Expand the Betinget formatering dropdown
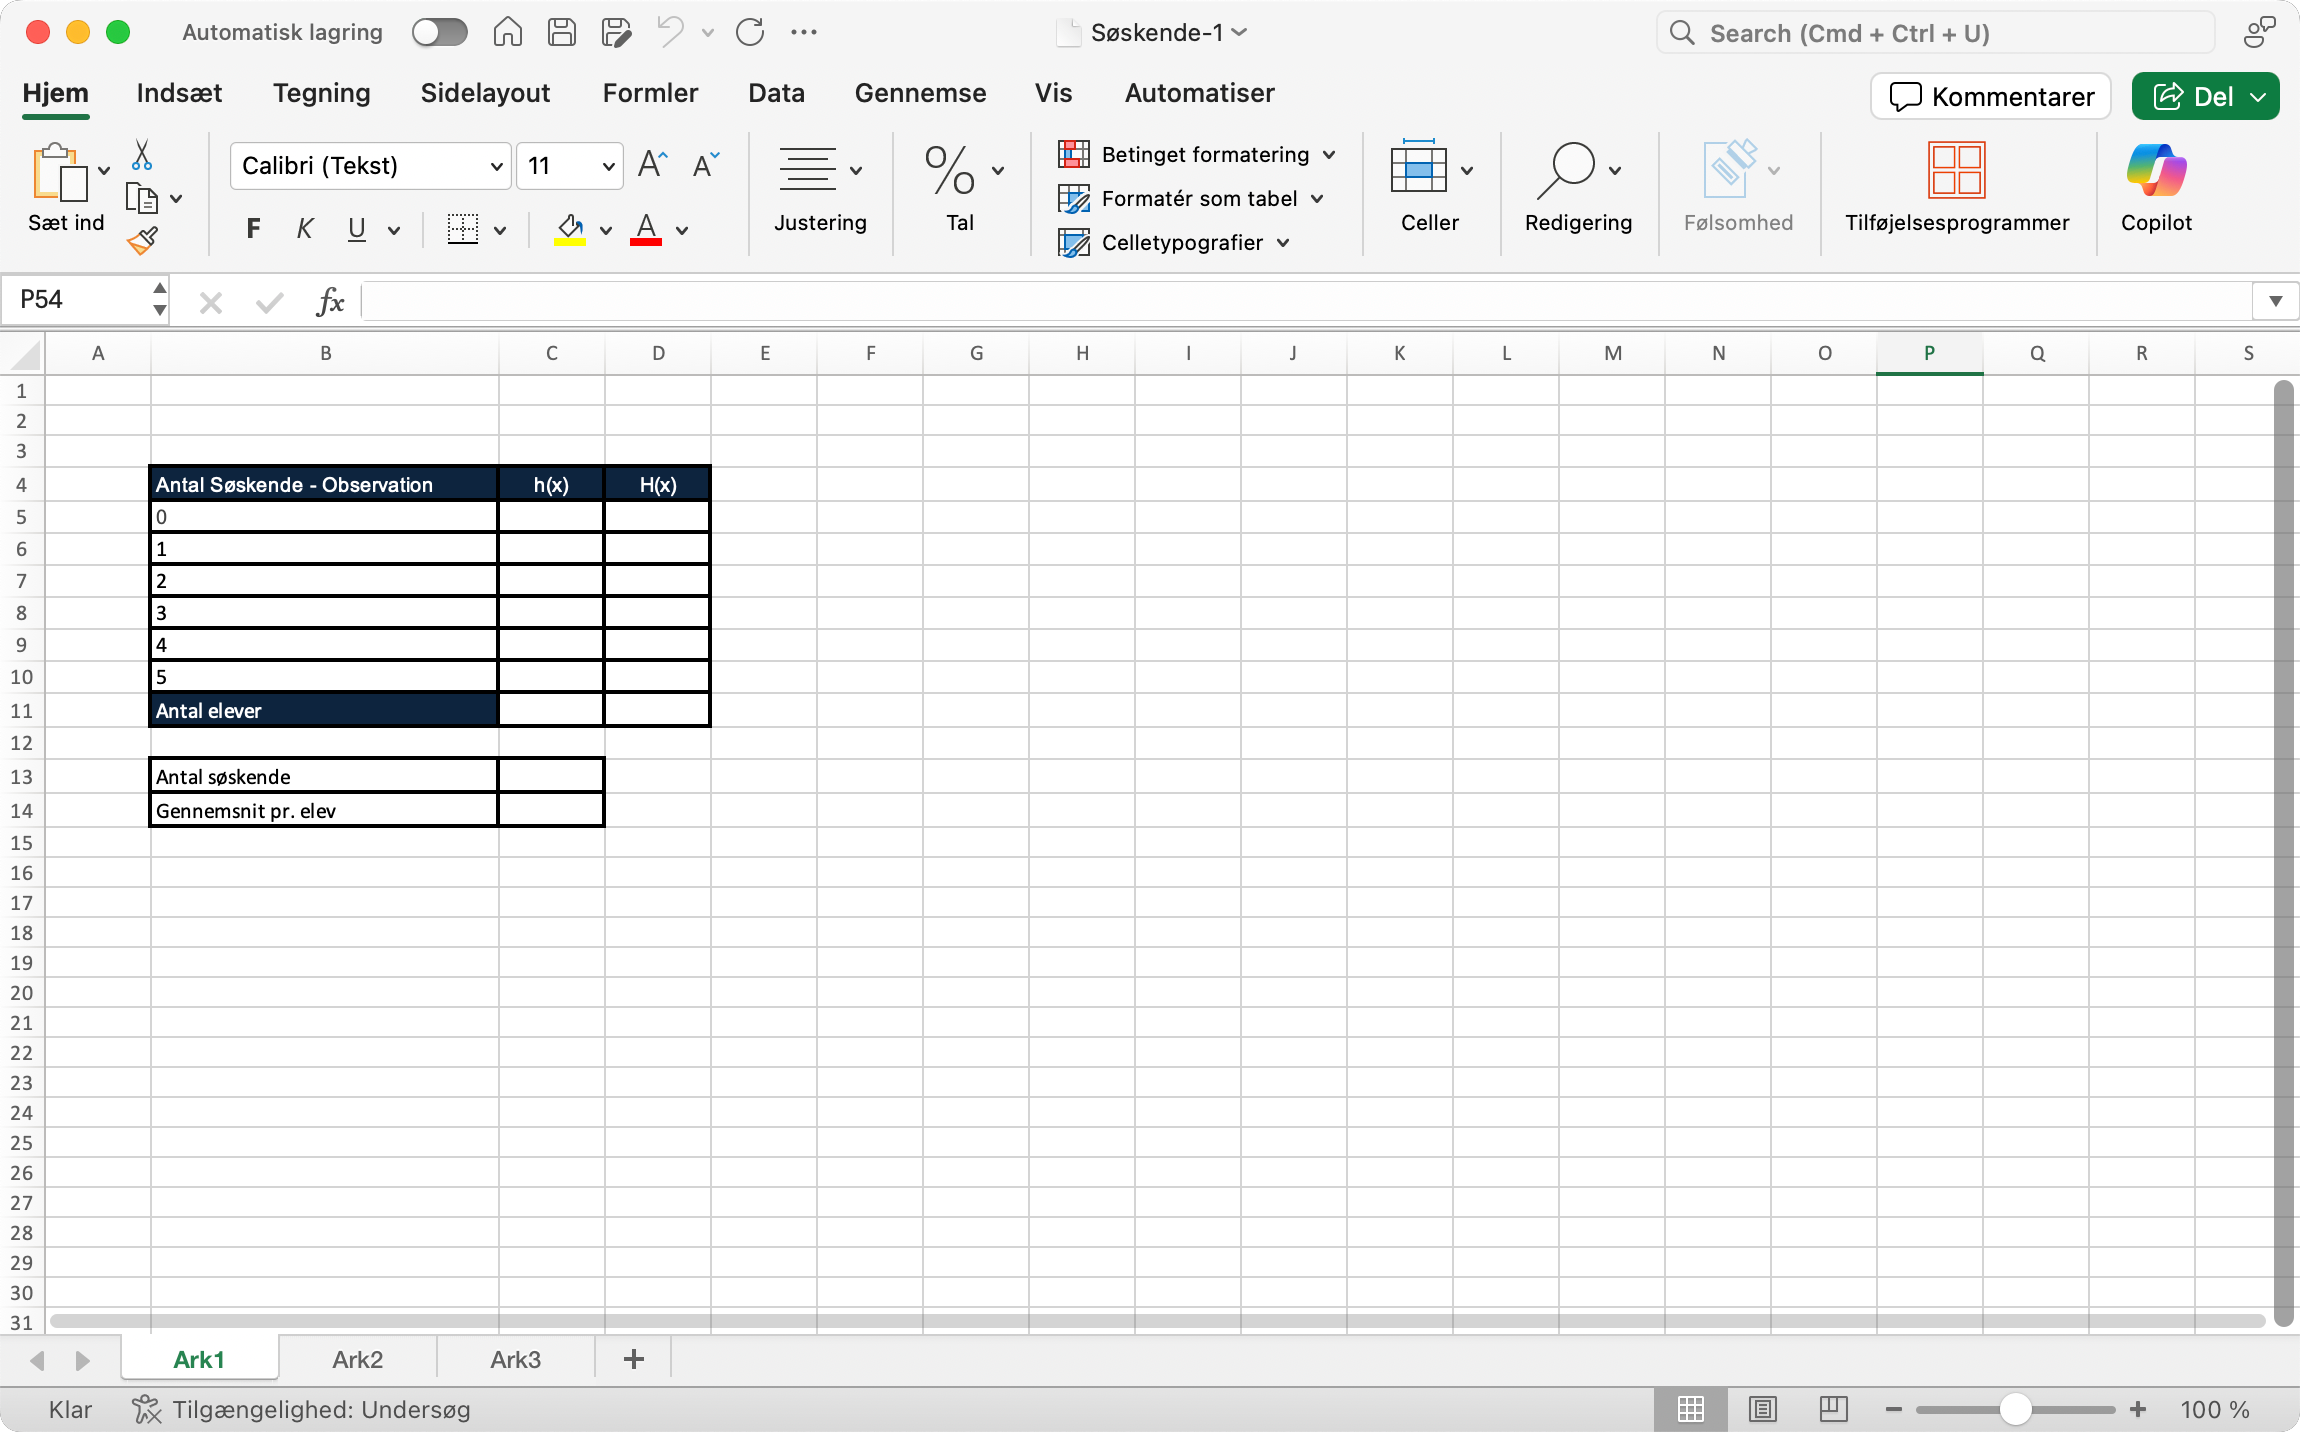2300x1432 pixels. 1329,155
